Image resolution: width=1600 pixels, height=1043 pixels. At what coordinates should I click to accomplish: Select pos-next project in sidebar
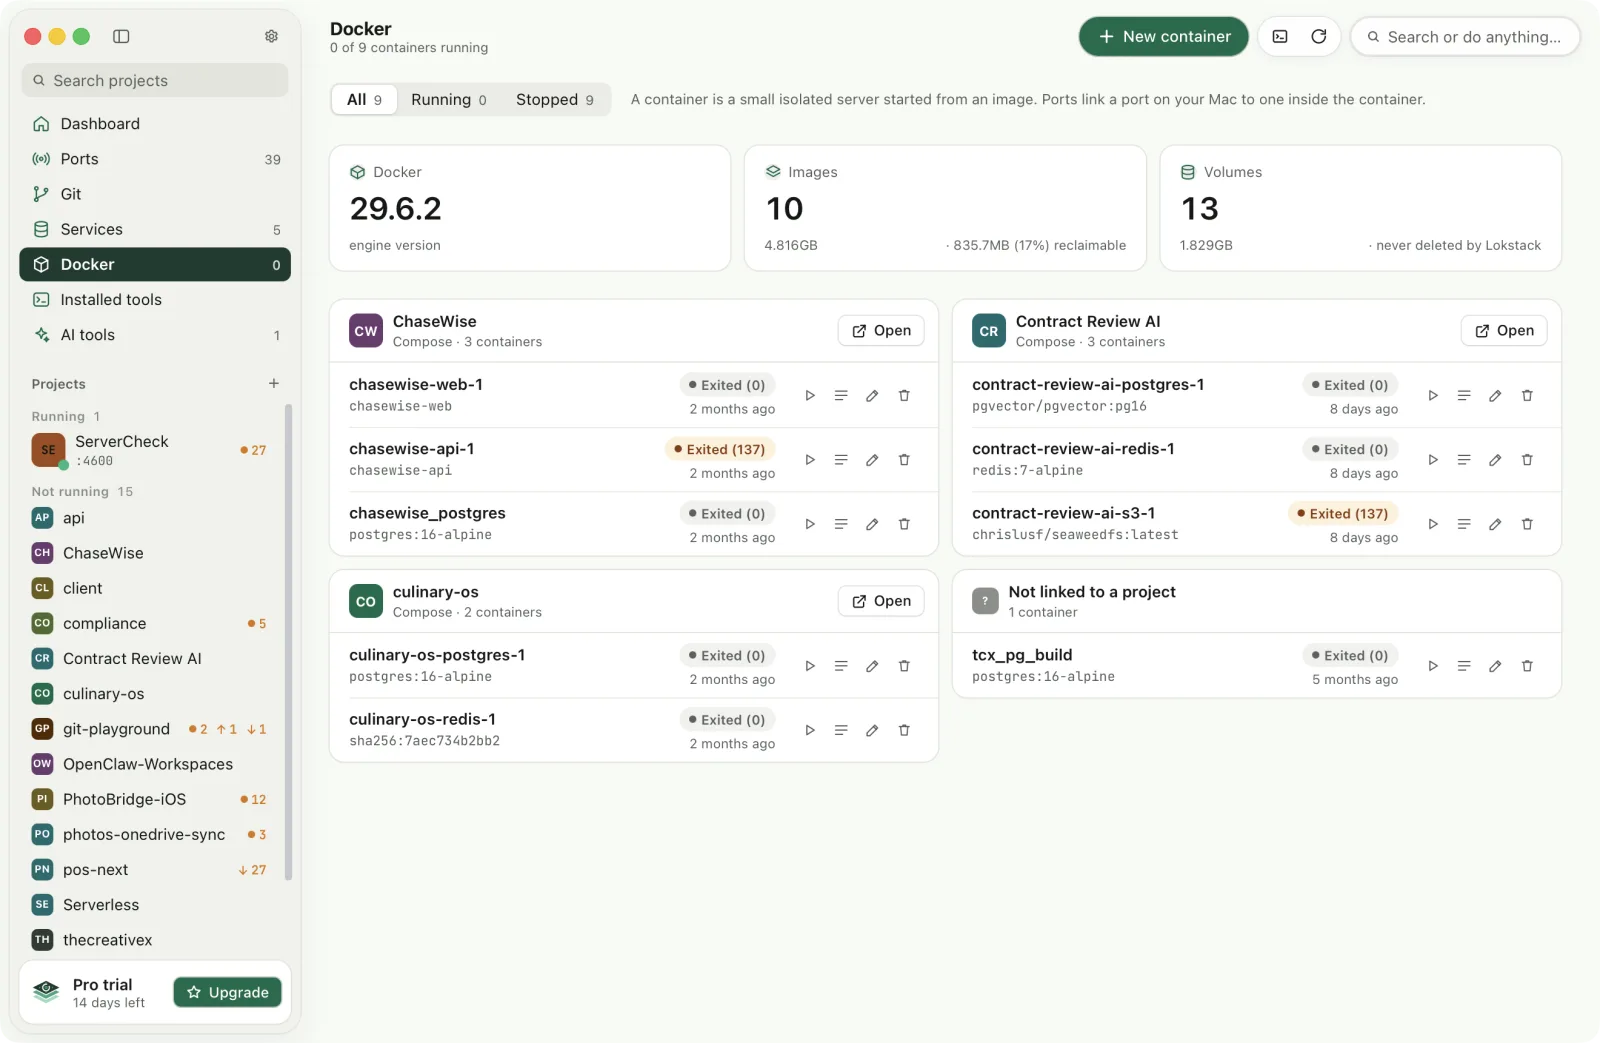pyautogui.click(x=150, y=870)
